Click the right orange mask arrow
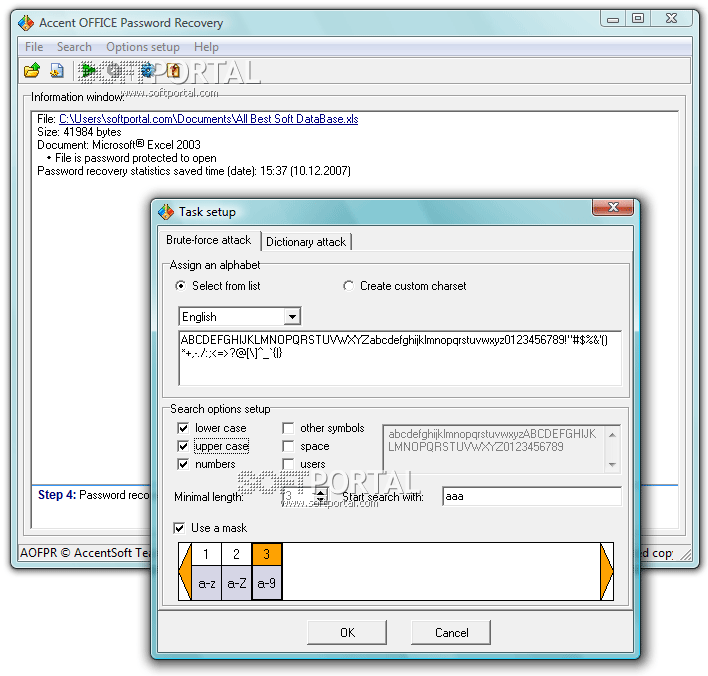The image size is (708, 676). click(x=606, y=571)
